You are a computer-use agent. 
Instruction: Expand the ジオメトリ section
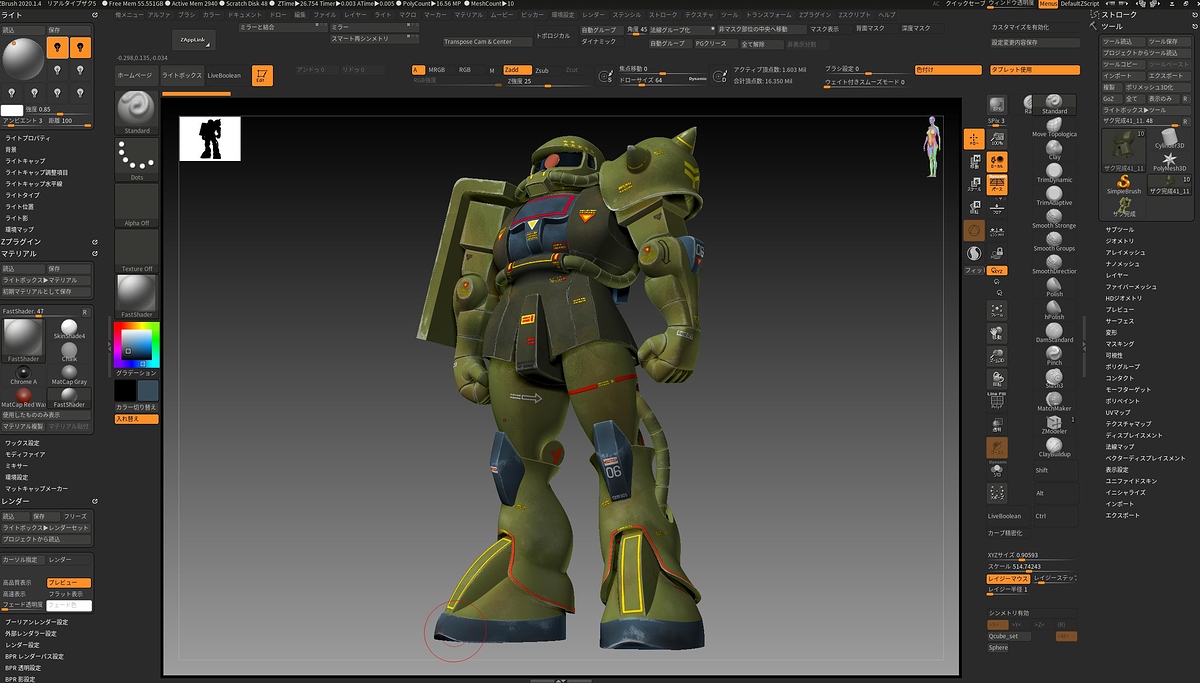tap(1119, 241)
